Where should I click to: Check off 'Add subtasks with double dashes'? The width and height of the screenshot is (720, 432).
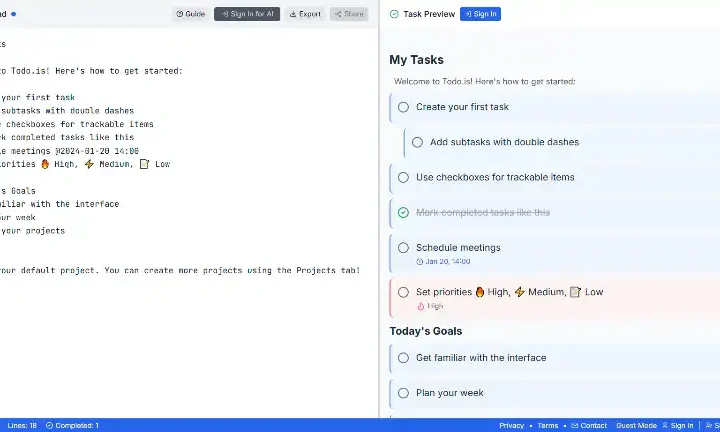[417, 142]
